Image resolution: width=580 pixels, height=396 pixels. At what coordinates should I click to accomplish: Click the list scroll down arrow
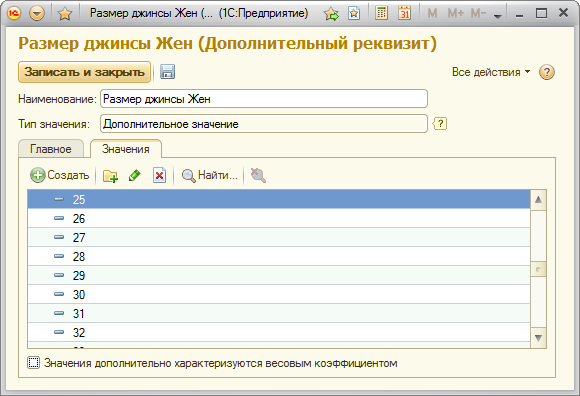(x=538, y=338)
